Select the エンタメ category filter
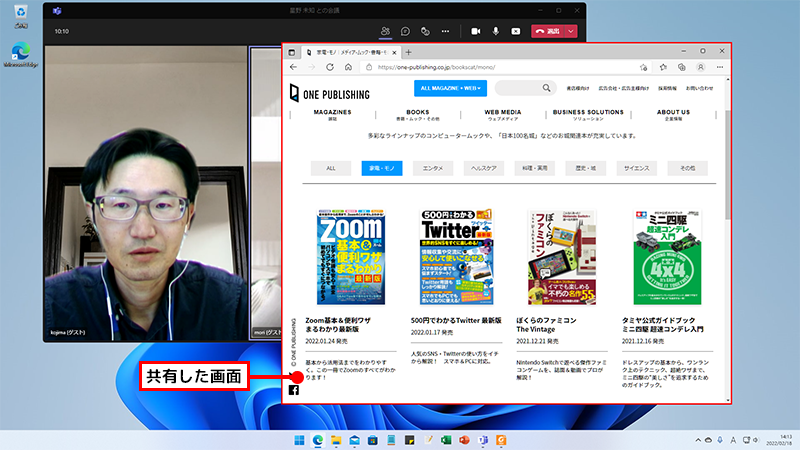This screenshot has width=800, height=450. pyautogui.click(x=433, y=168)
